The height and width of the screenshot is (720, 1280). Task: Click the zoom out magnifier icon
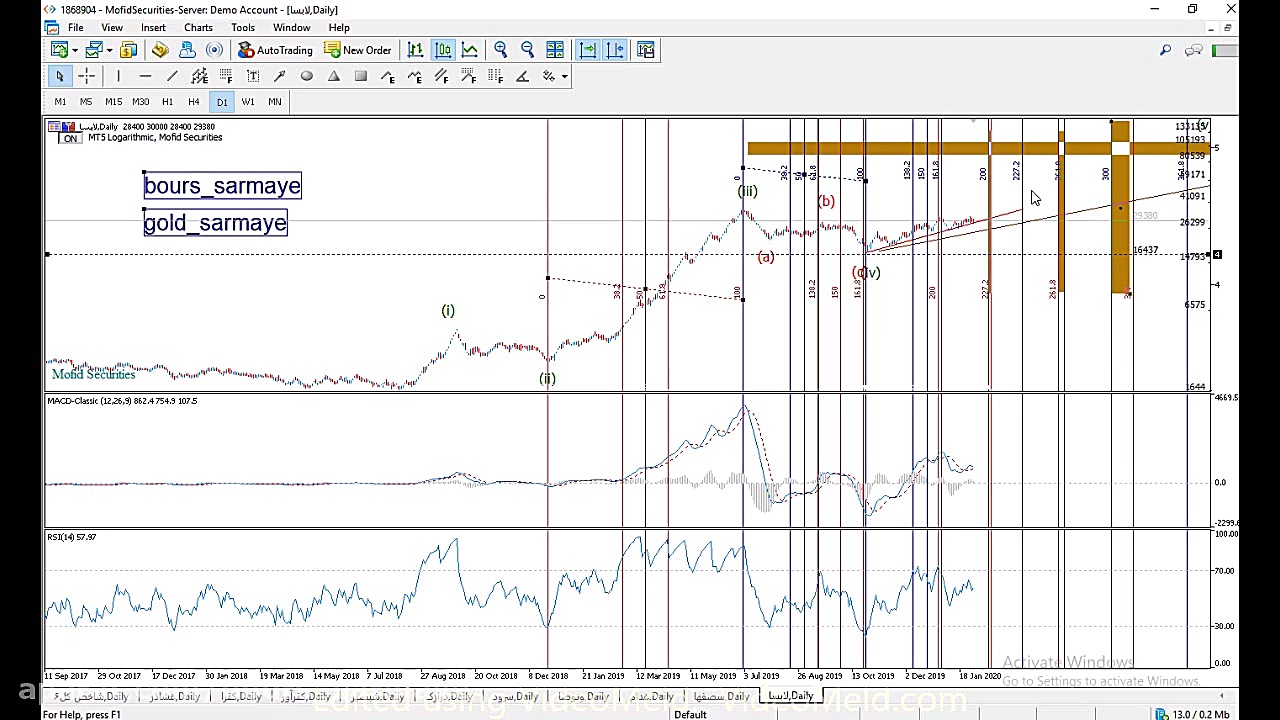(528, 50)
